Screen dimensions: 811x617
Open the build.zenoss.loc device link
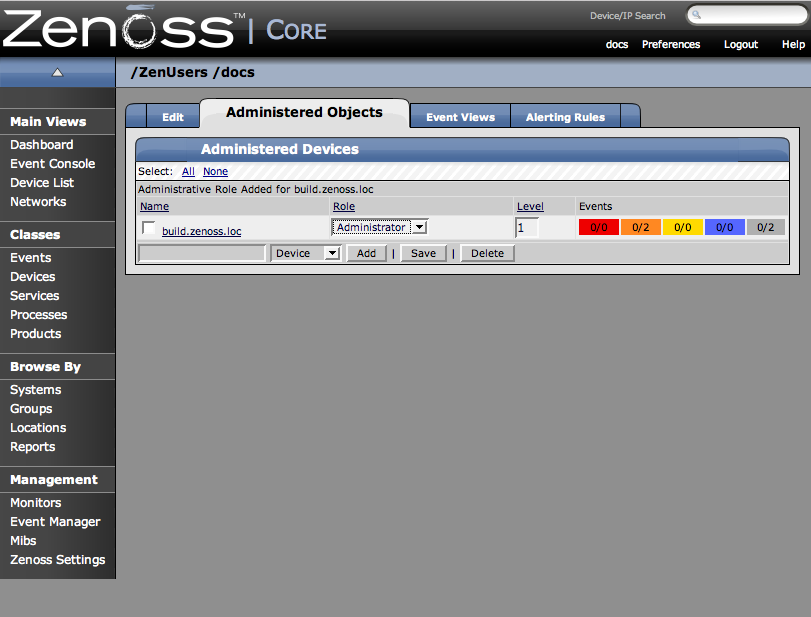[202, 231]
